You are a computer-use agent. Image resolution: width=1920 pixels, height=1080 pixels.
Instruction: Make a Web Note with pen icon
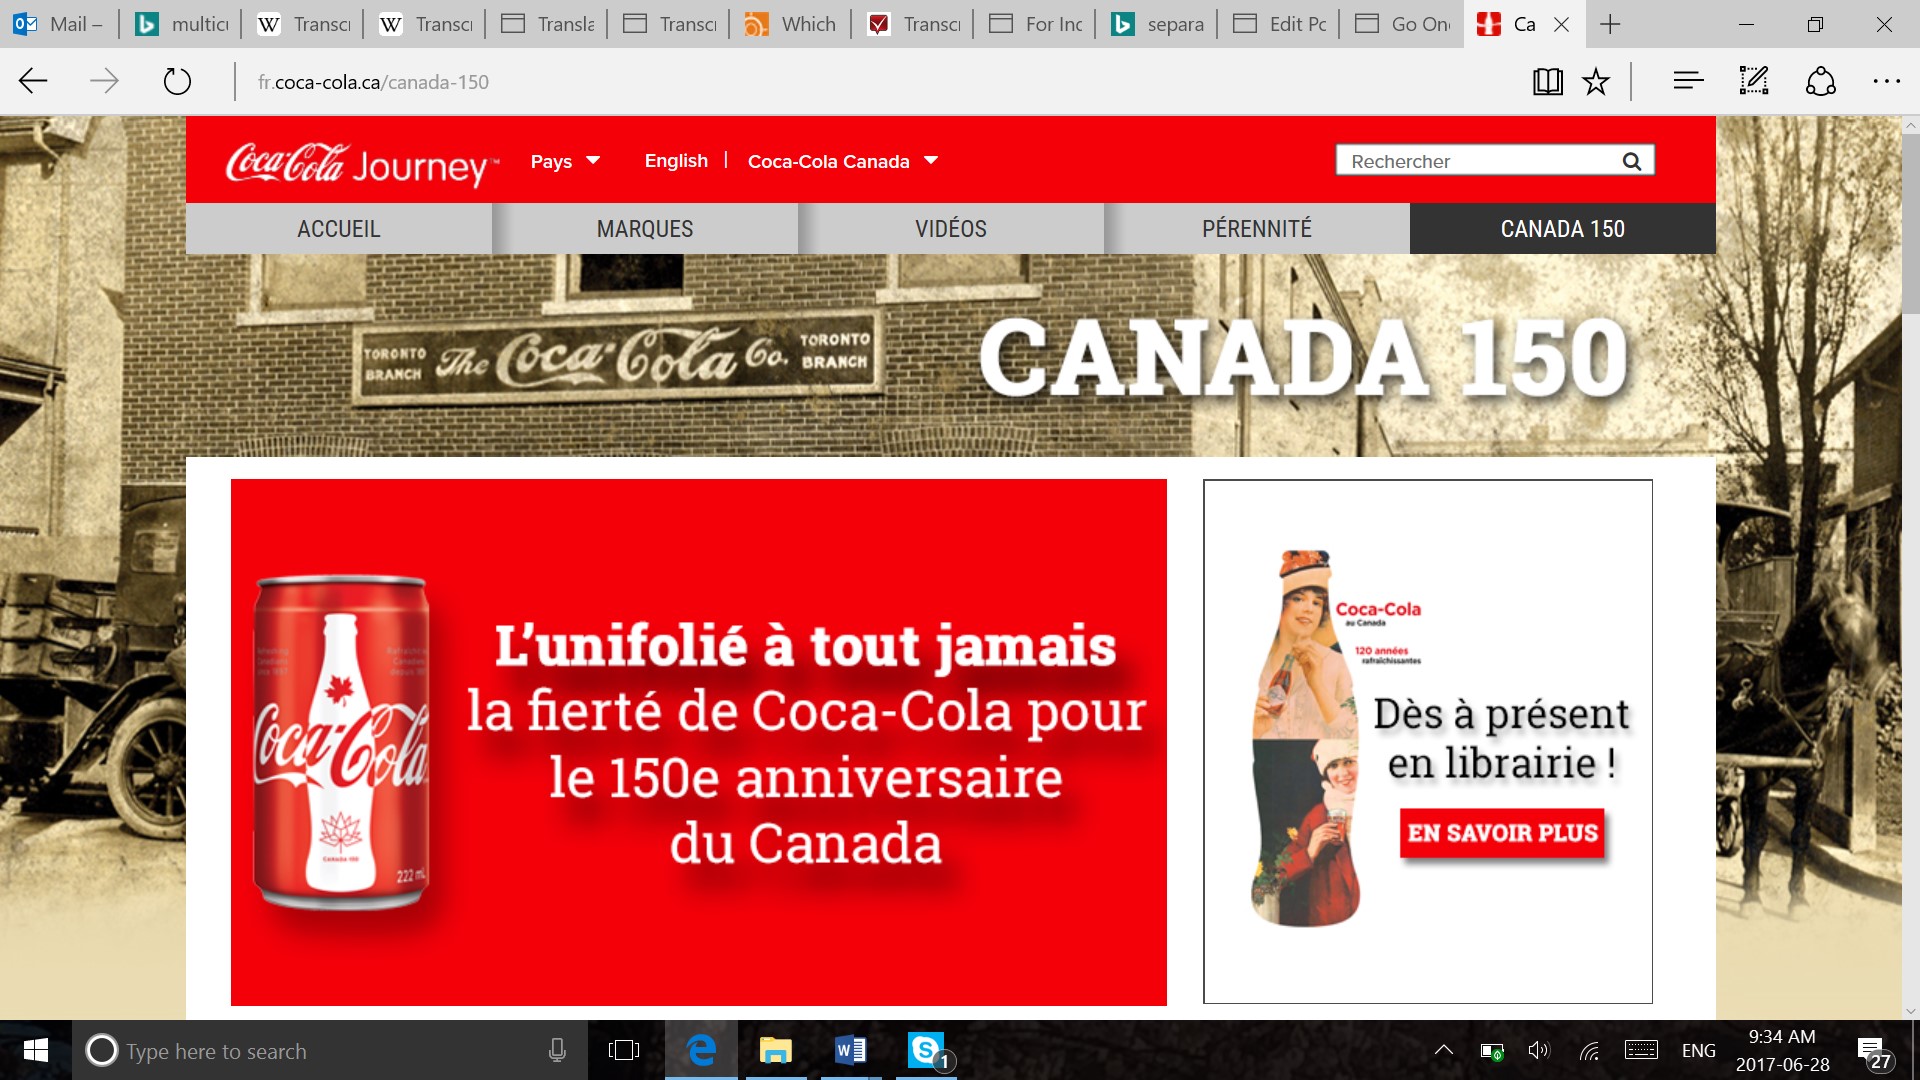coord(1754,81)
